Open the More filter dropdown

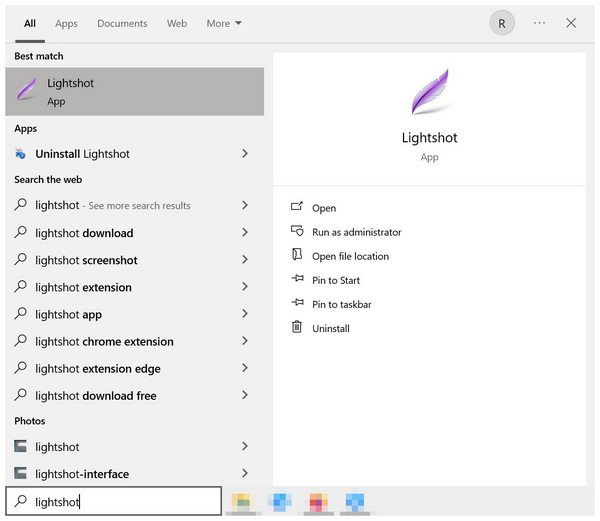pos(224,23)
